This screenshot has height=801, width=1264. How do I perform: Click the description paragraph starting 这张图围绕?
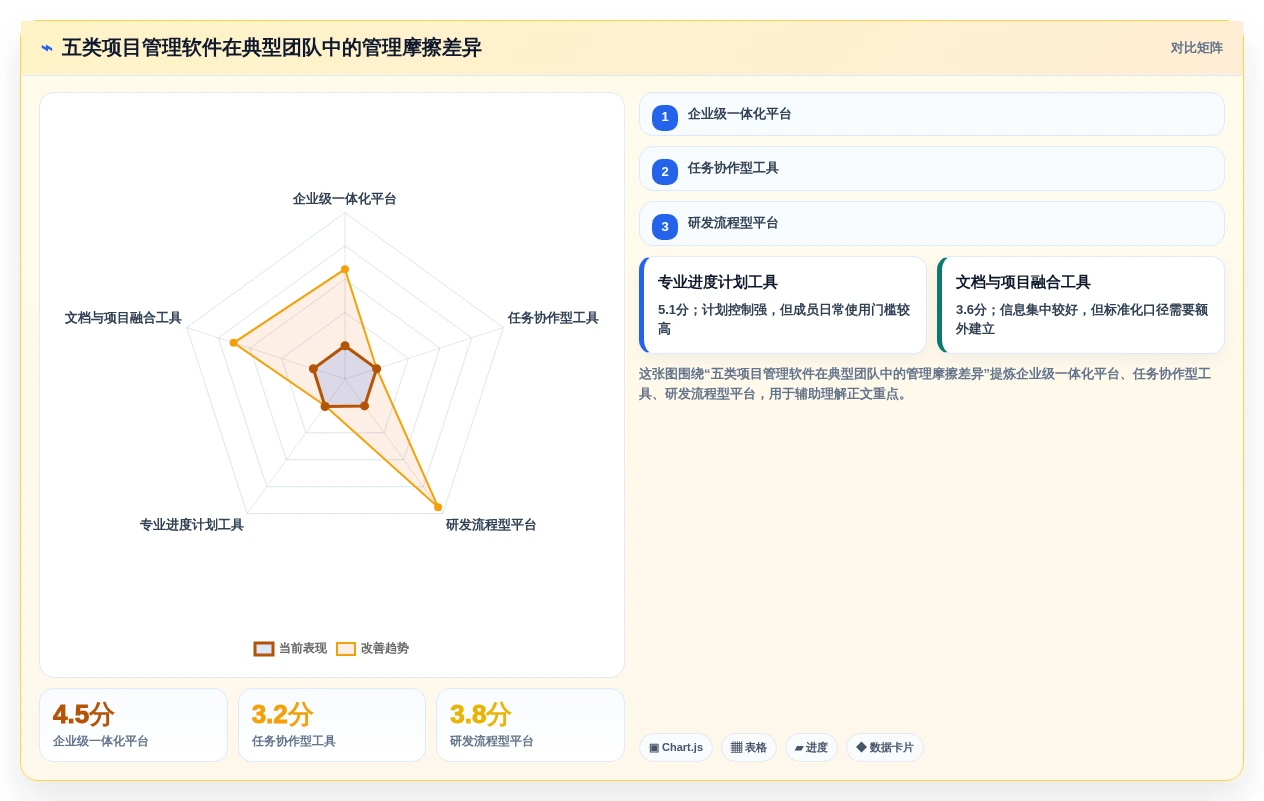click(x=925, y=384)
